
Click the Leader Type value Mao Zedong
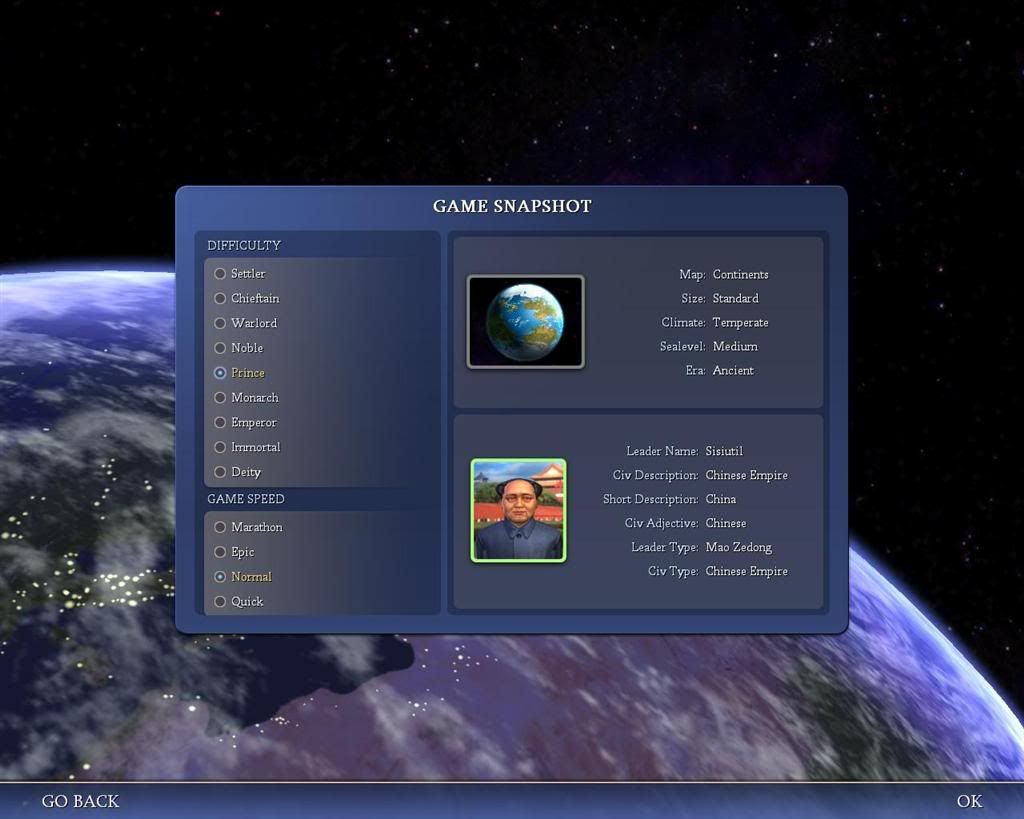click(x=739, y=547)
